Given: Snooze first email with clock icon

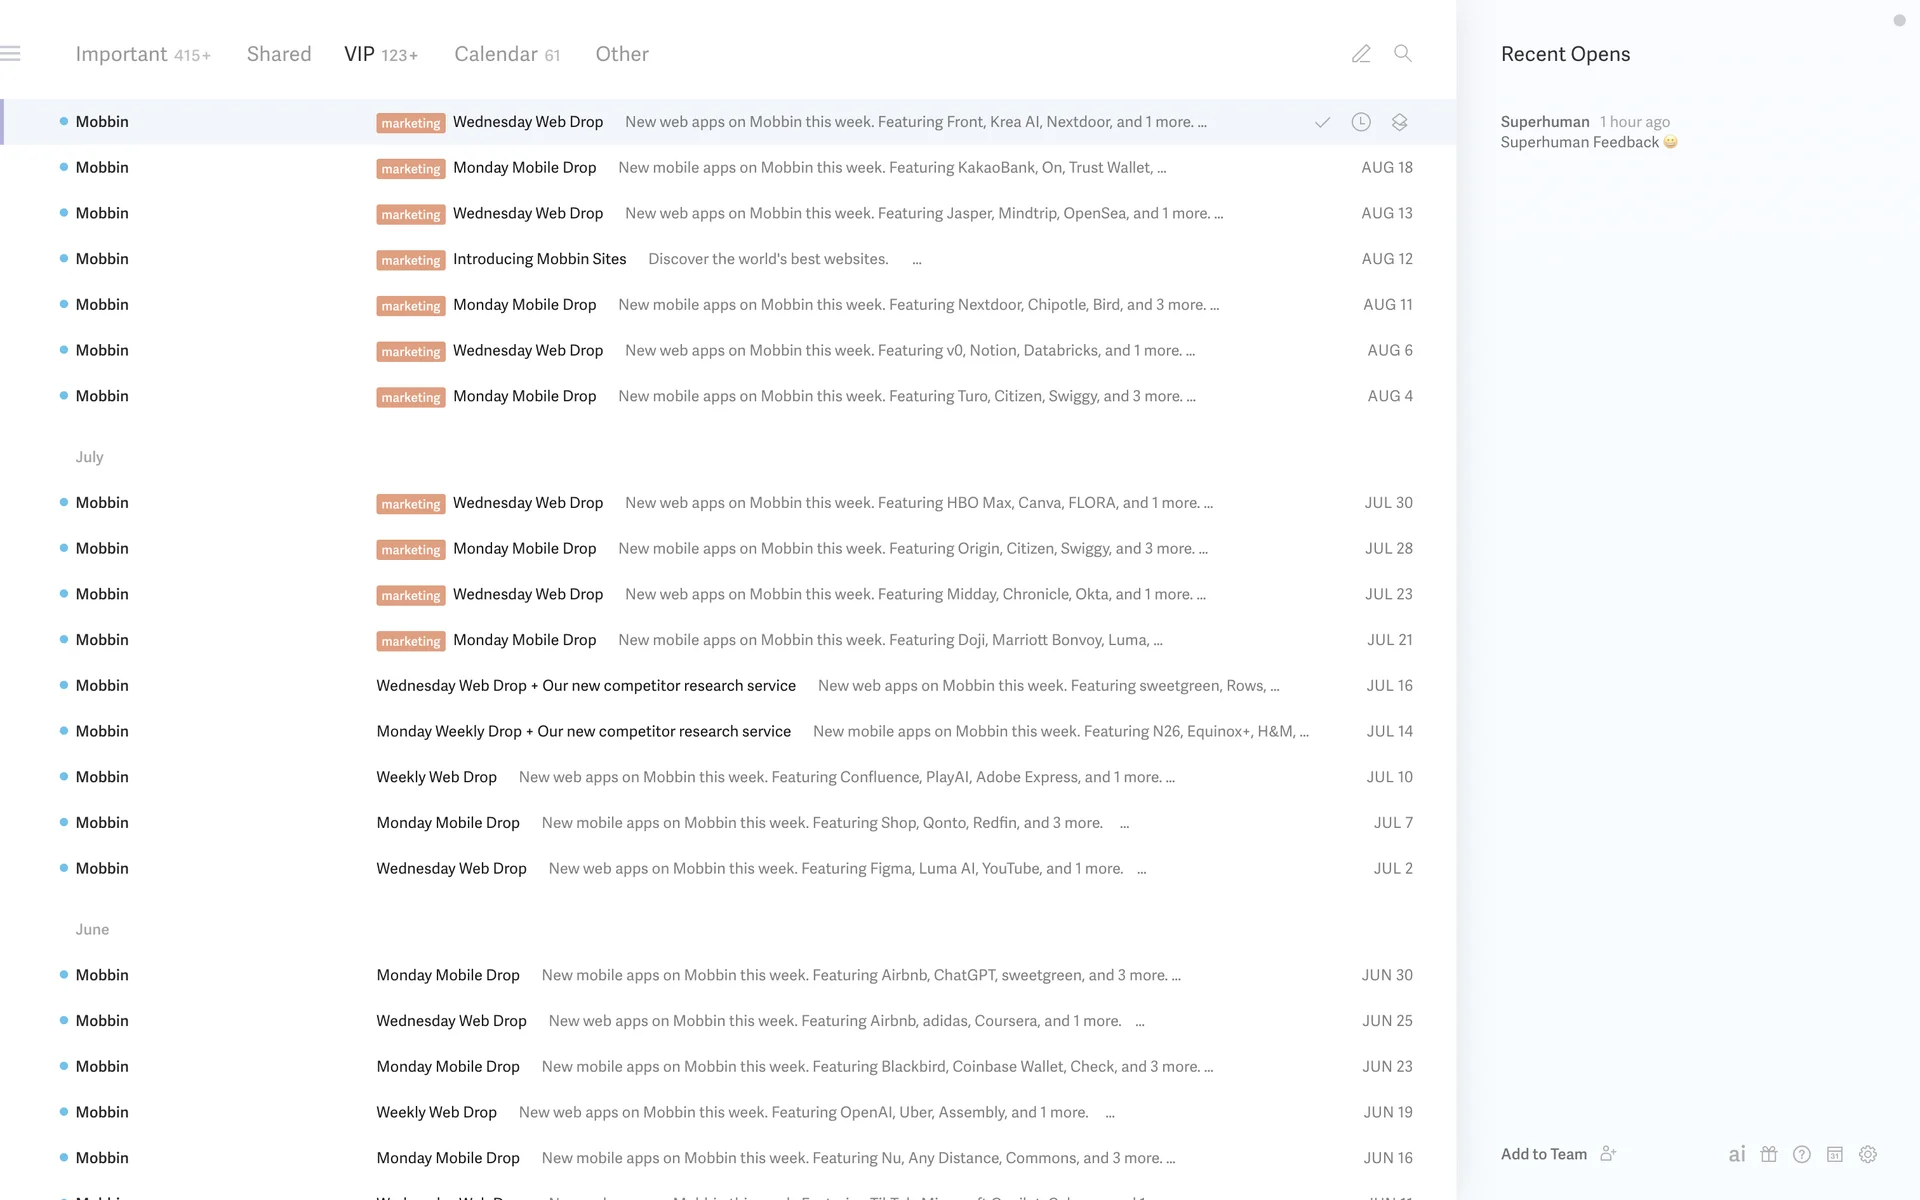Looking at the screenshot, I should click(1361, 122).
